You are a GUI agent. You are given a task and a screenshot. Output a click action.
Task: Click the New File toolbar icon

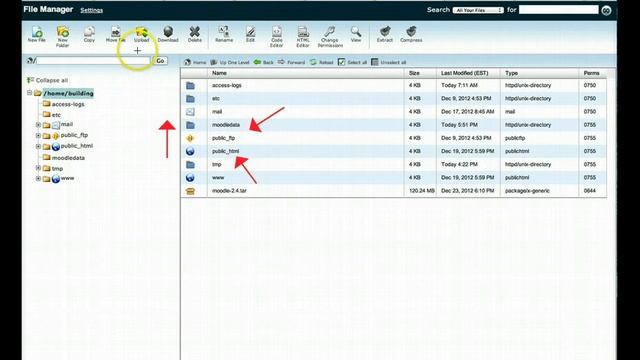pos(36,34)
